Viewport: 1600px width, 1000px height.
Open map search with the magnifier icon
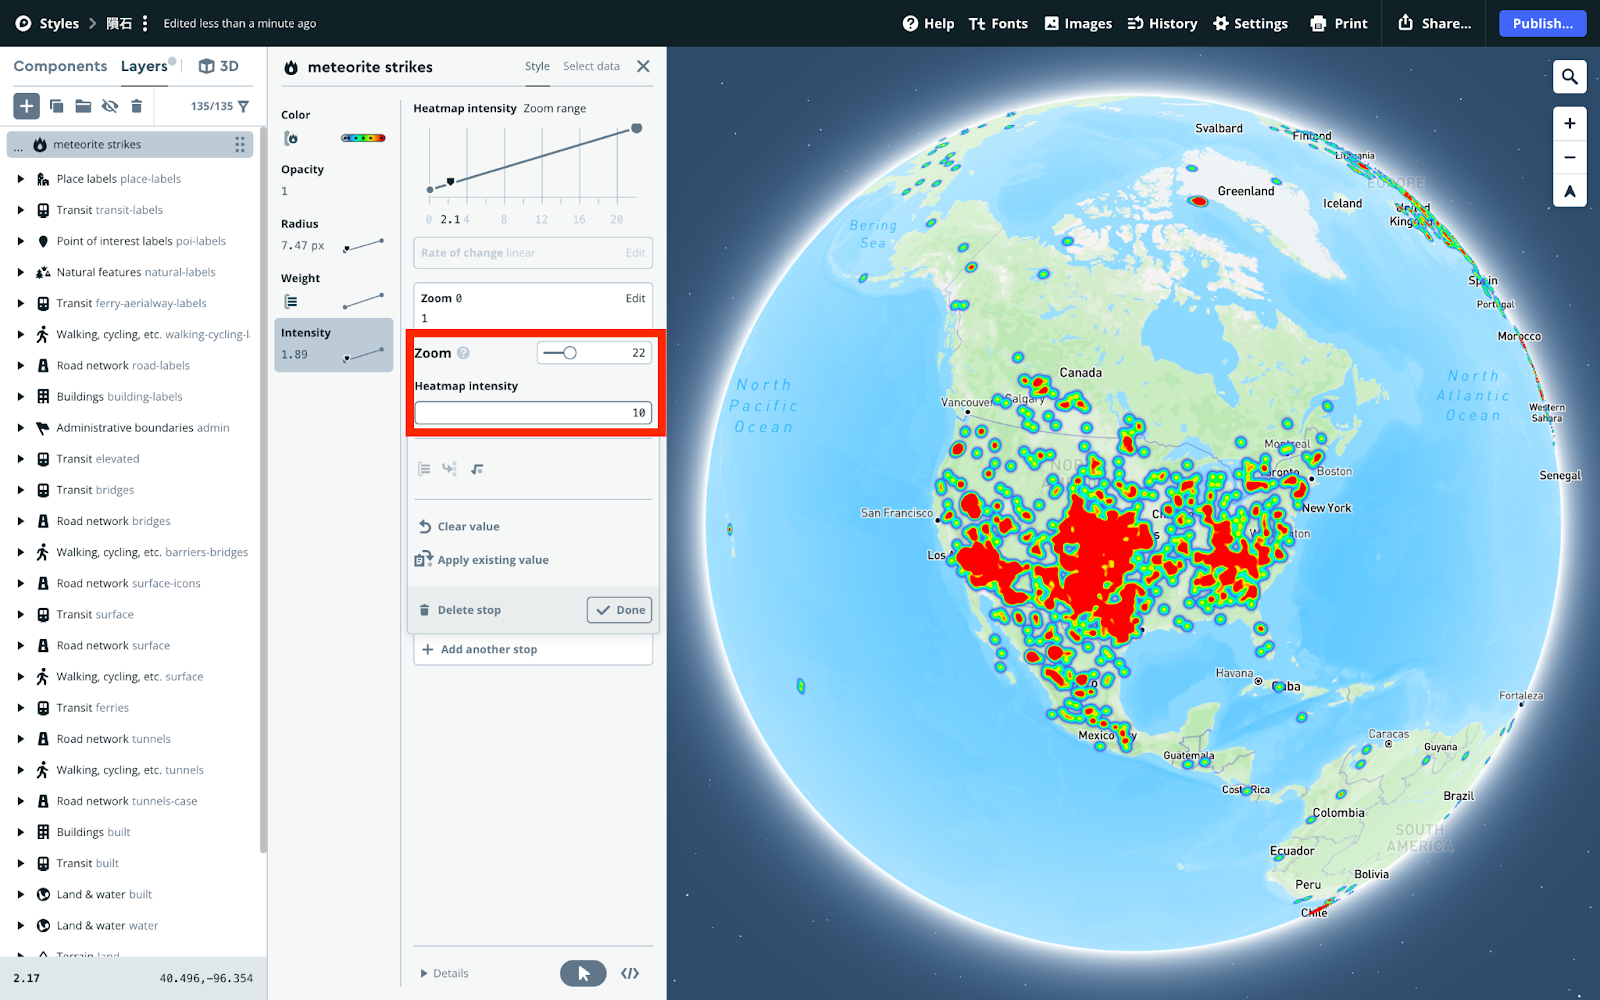(x=1569, y=76)
